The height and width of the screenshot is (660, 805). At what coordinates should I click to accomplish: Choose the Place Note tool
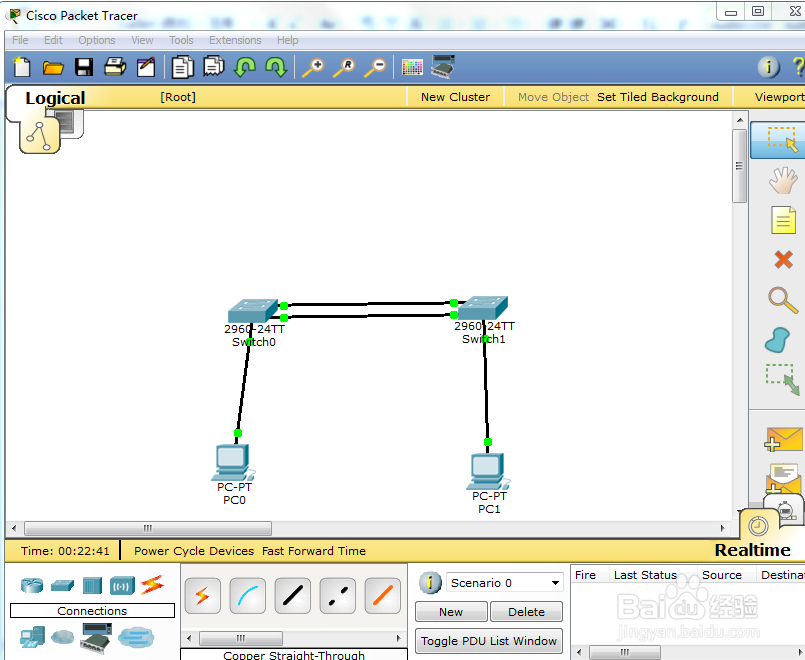[x=783, y=220]
